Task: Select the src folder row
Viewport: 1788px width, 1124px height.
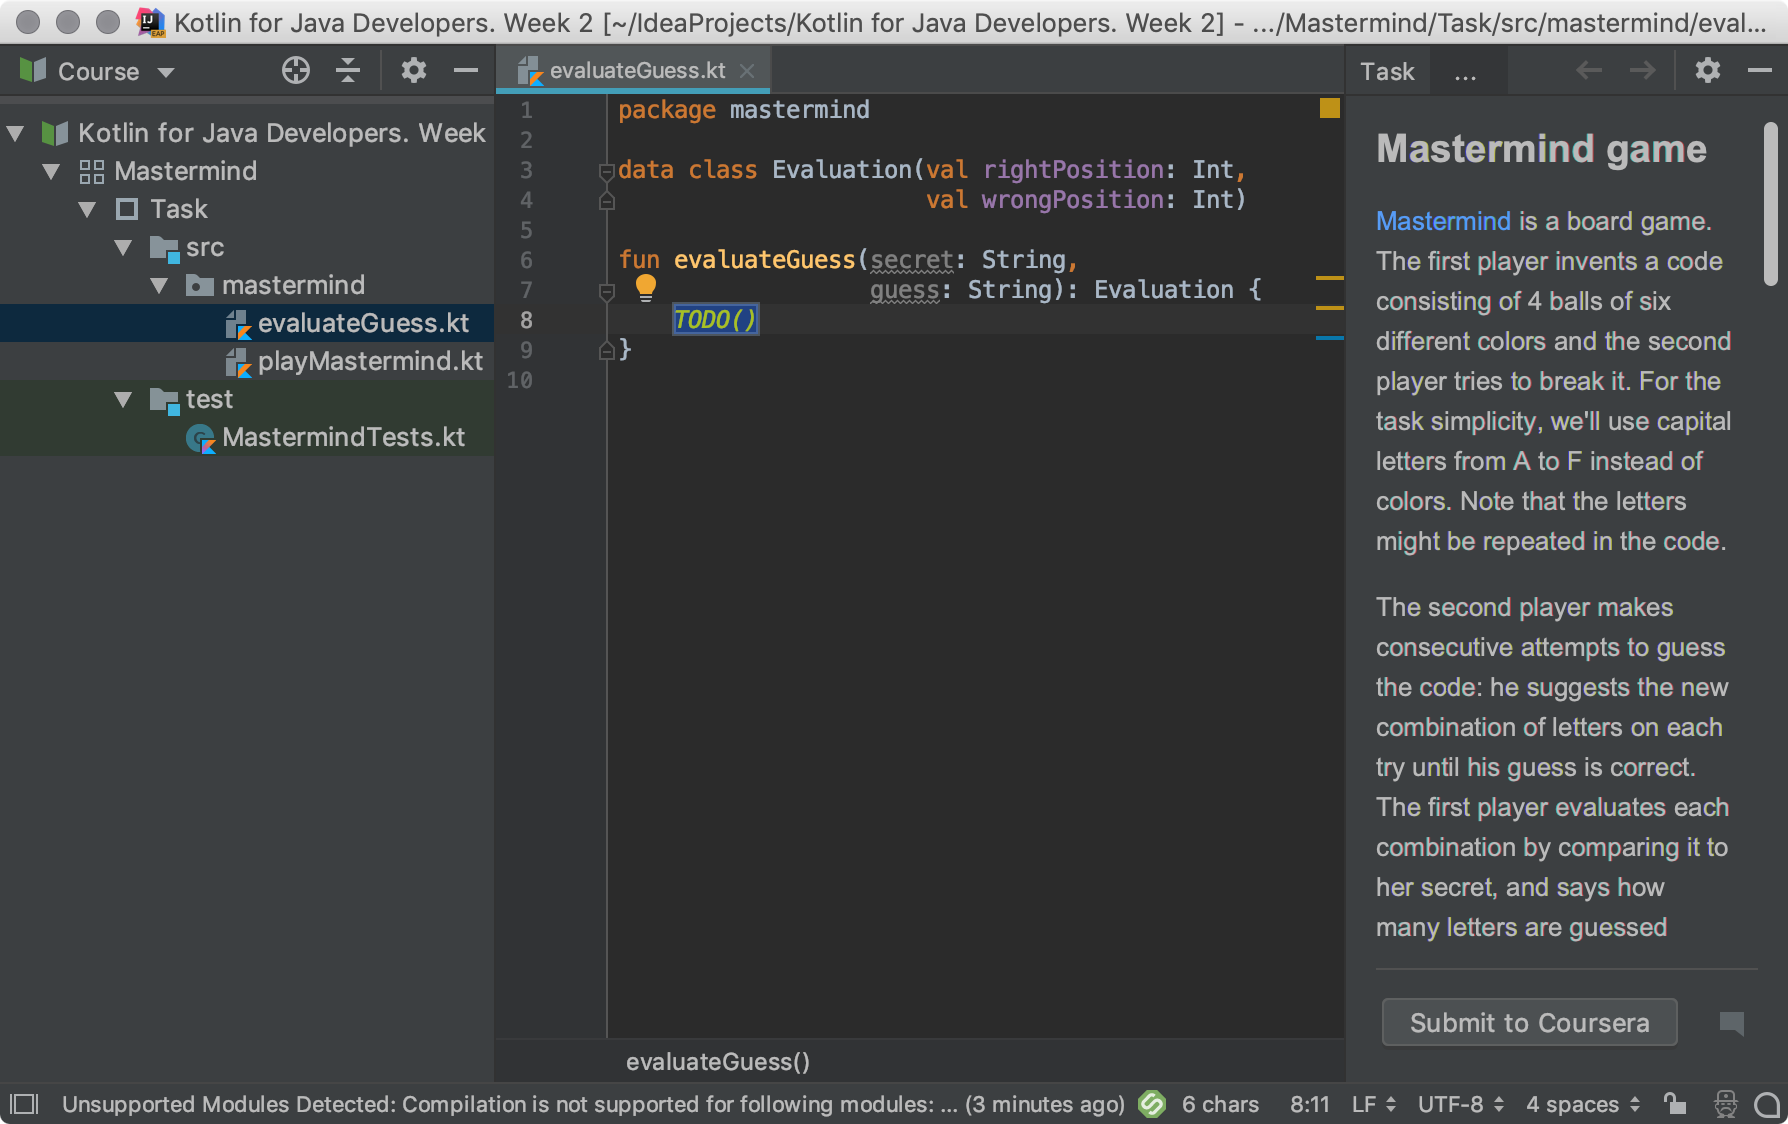Action: pos(247,247)
